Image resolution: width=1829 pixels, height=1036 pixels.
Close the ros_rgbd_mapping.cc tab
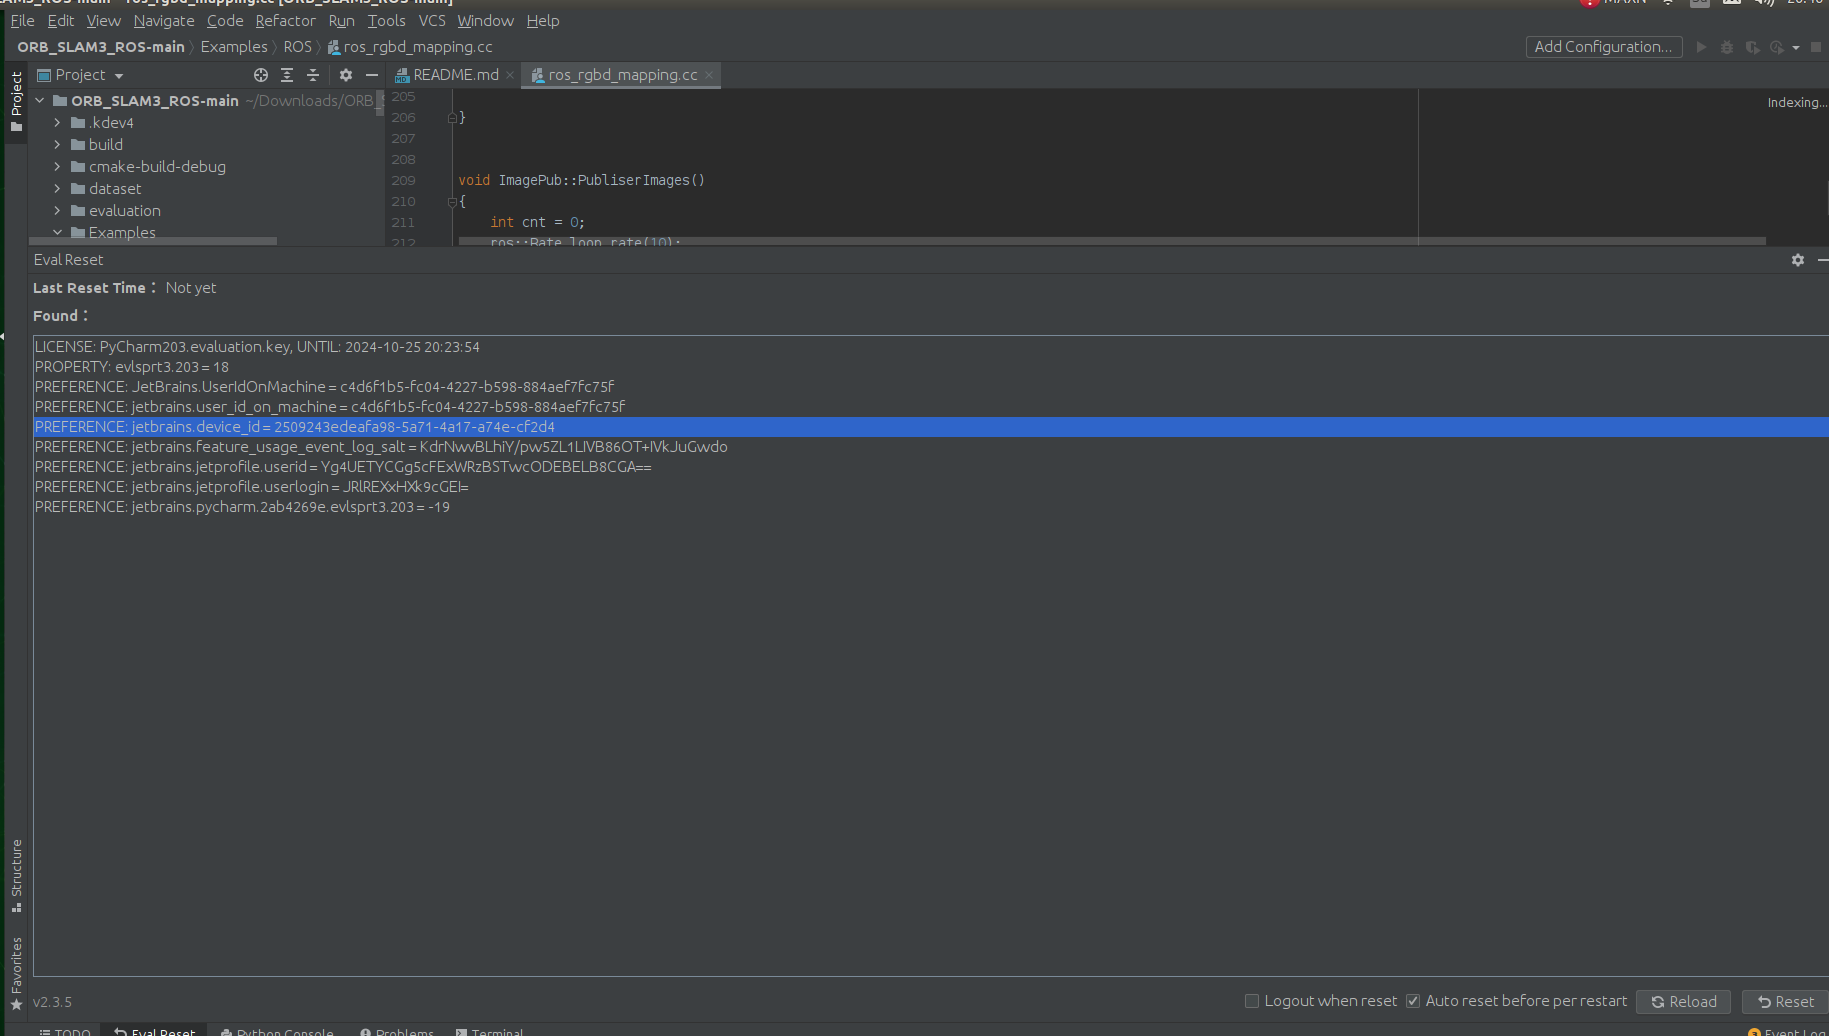click(709, 75)
